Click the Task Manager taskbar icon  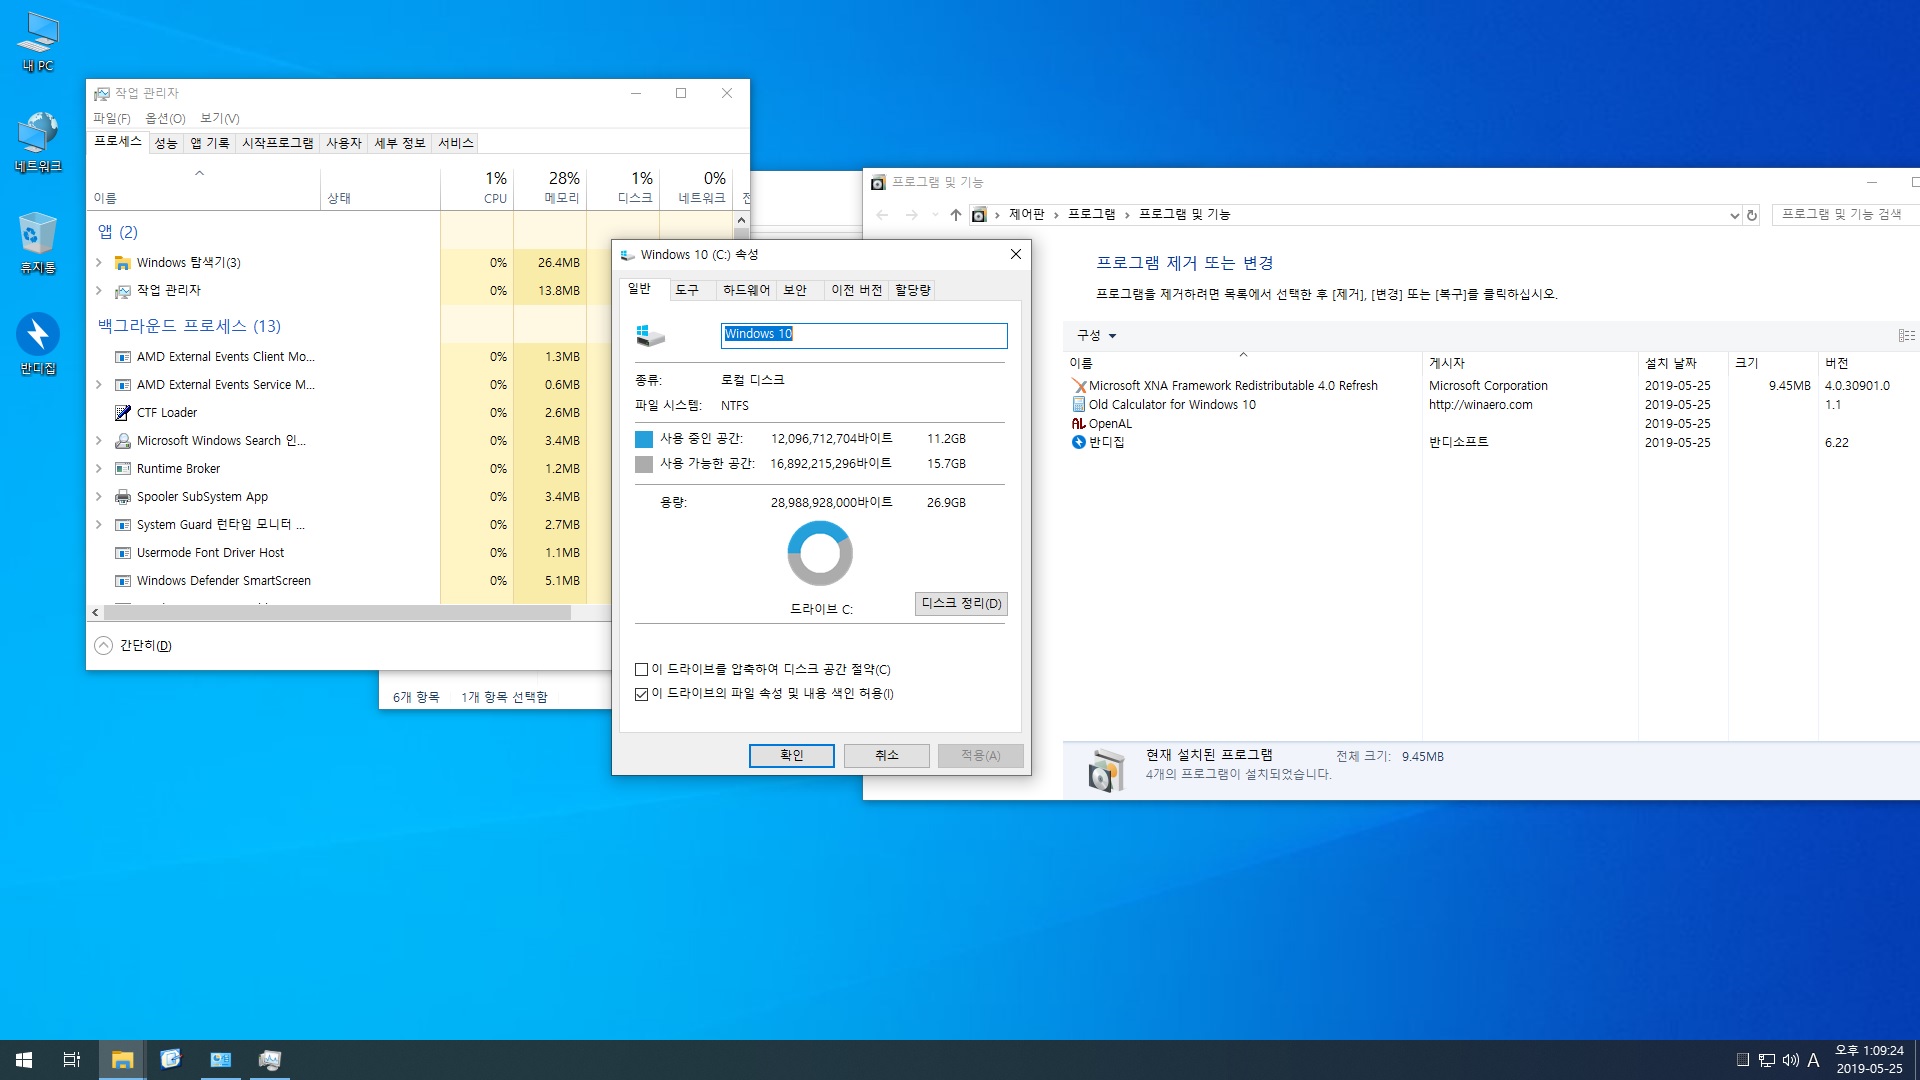click(x=269, y=1060)
